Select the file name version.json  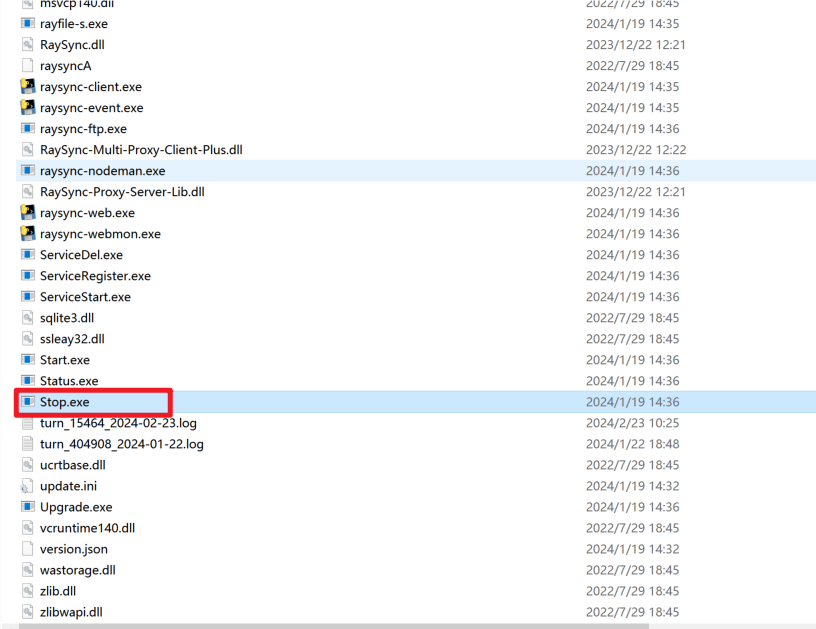click(x=74, y=549)
